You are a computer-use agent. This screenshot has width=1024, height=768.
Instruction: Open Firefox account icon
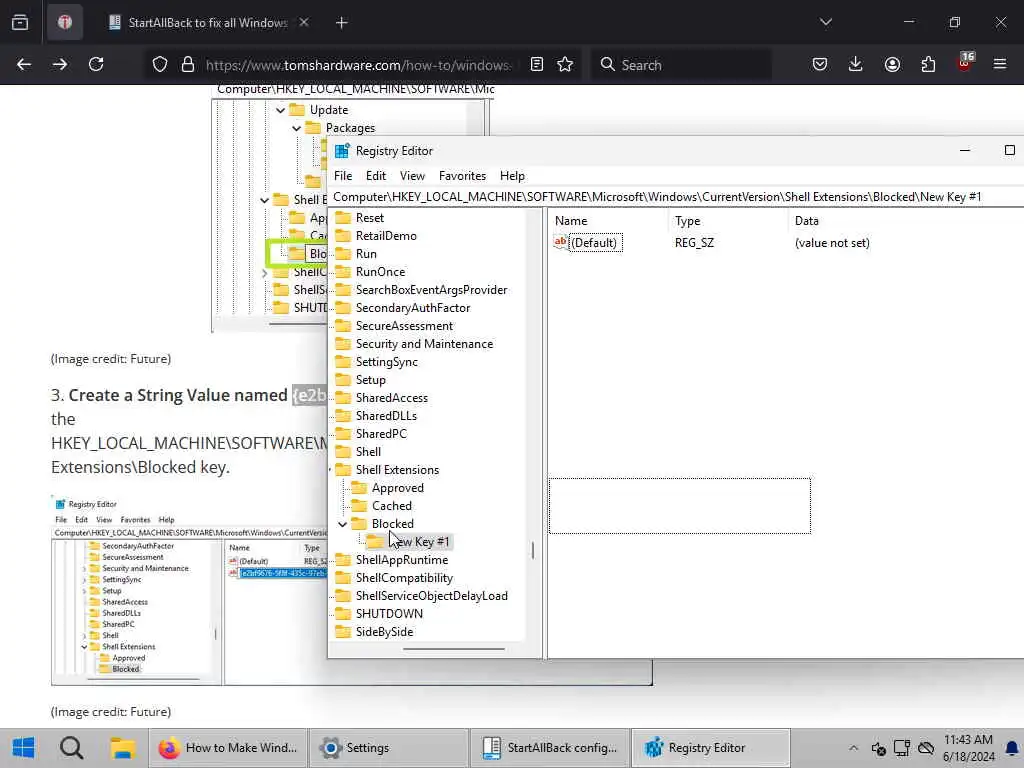pyautogui.click(x=892, y=64)
